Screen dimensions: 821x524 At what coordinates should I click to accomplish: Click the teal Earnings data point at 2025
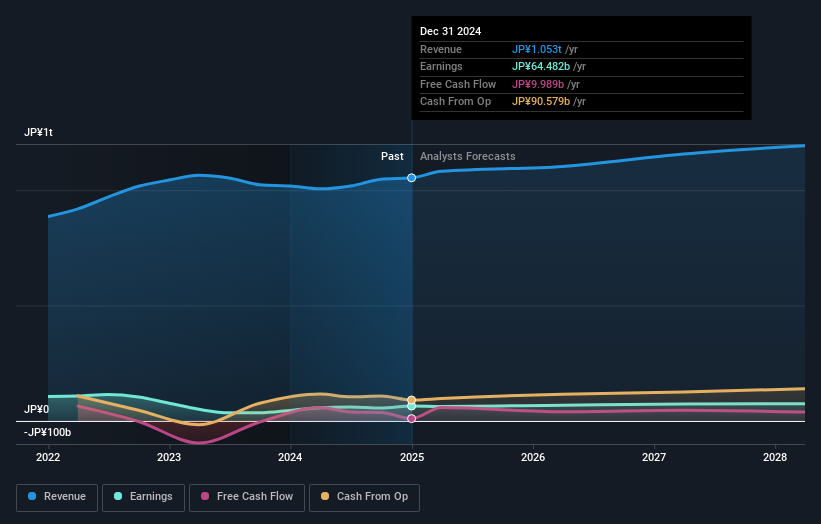[x=412, y=406]
